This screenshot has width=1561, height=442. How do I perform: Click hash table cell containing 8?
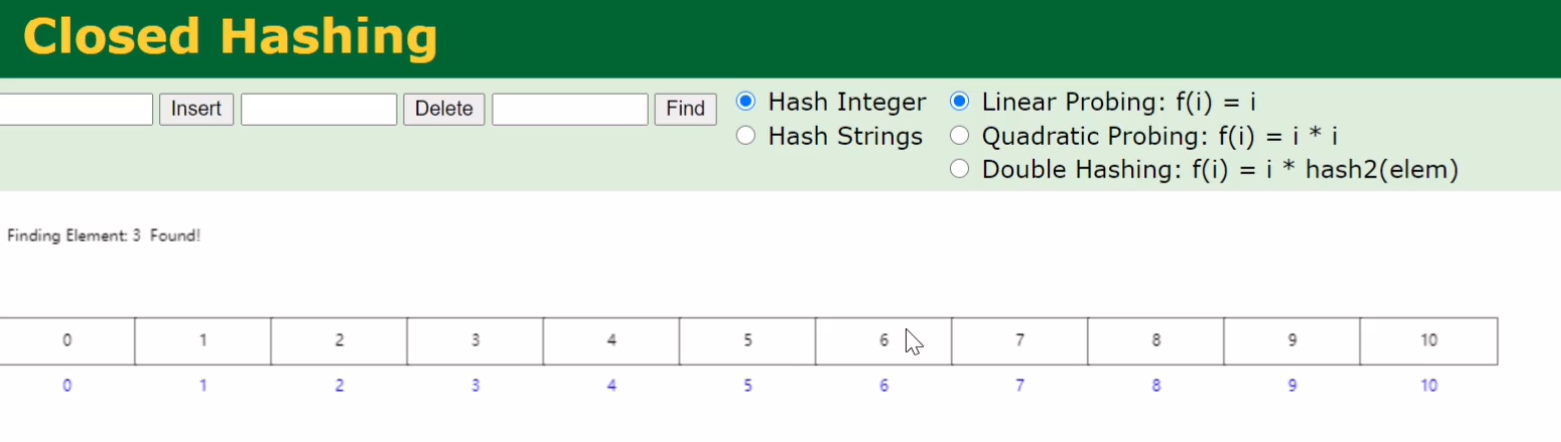pos(1155,341)
